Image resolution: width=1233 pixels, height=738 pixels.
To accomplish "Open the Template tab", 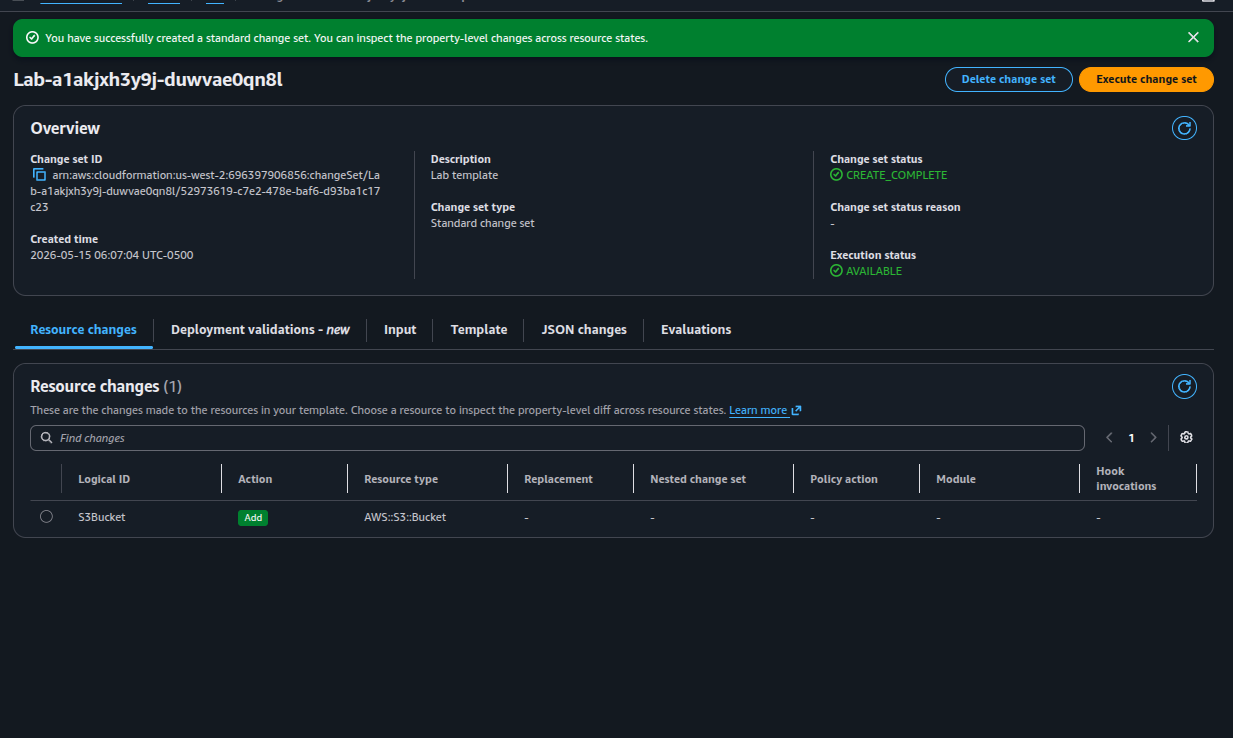I will (x=479, y=329).
